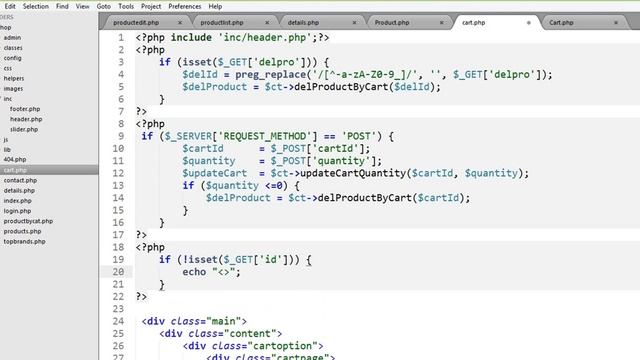Open the Preferences menu
The height and width of the screenshot is (360, 640).
(184, 7)
